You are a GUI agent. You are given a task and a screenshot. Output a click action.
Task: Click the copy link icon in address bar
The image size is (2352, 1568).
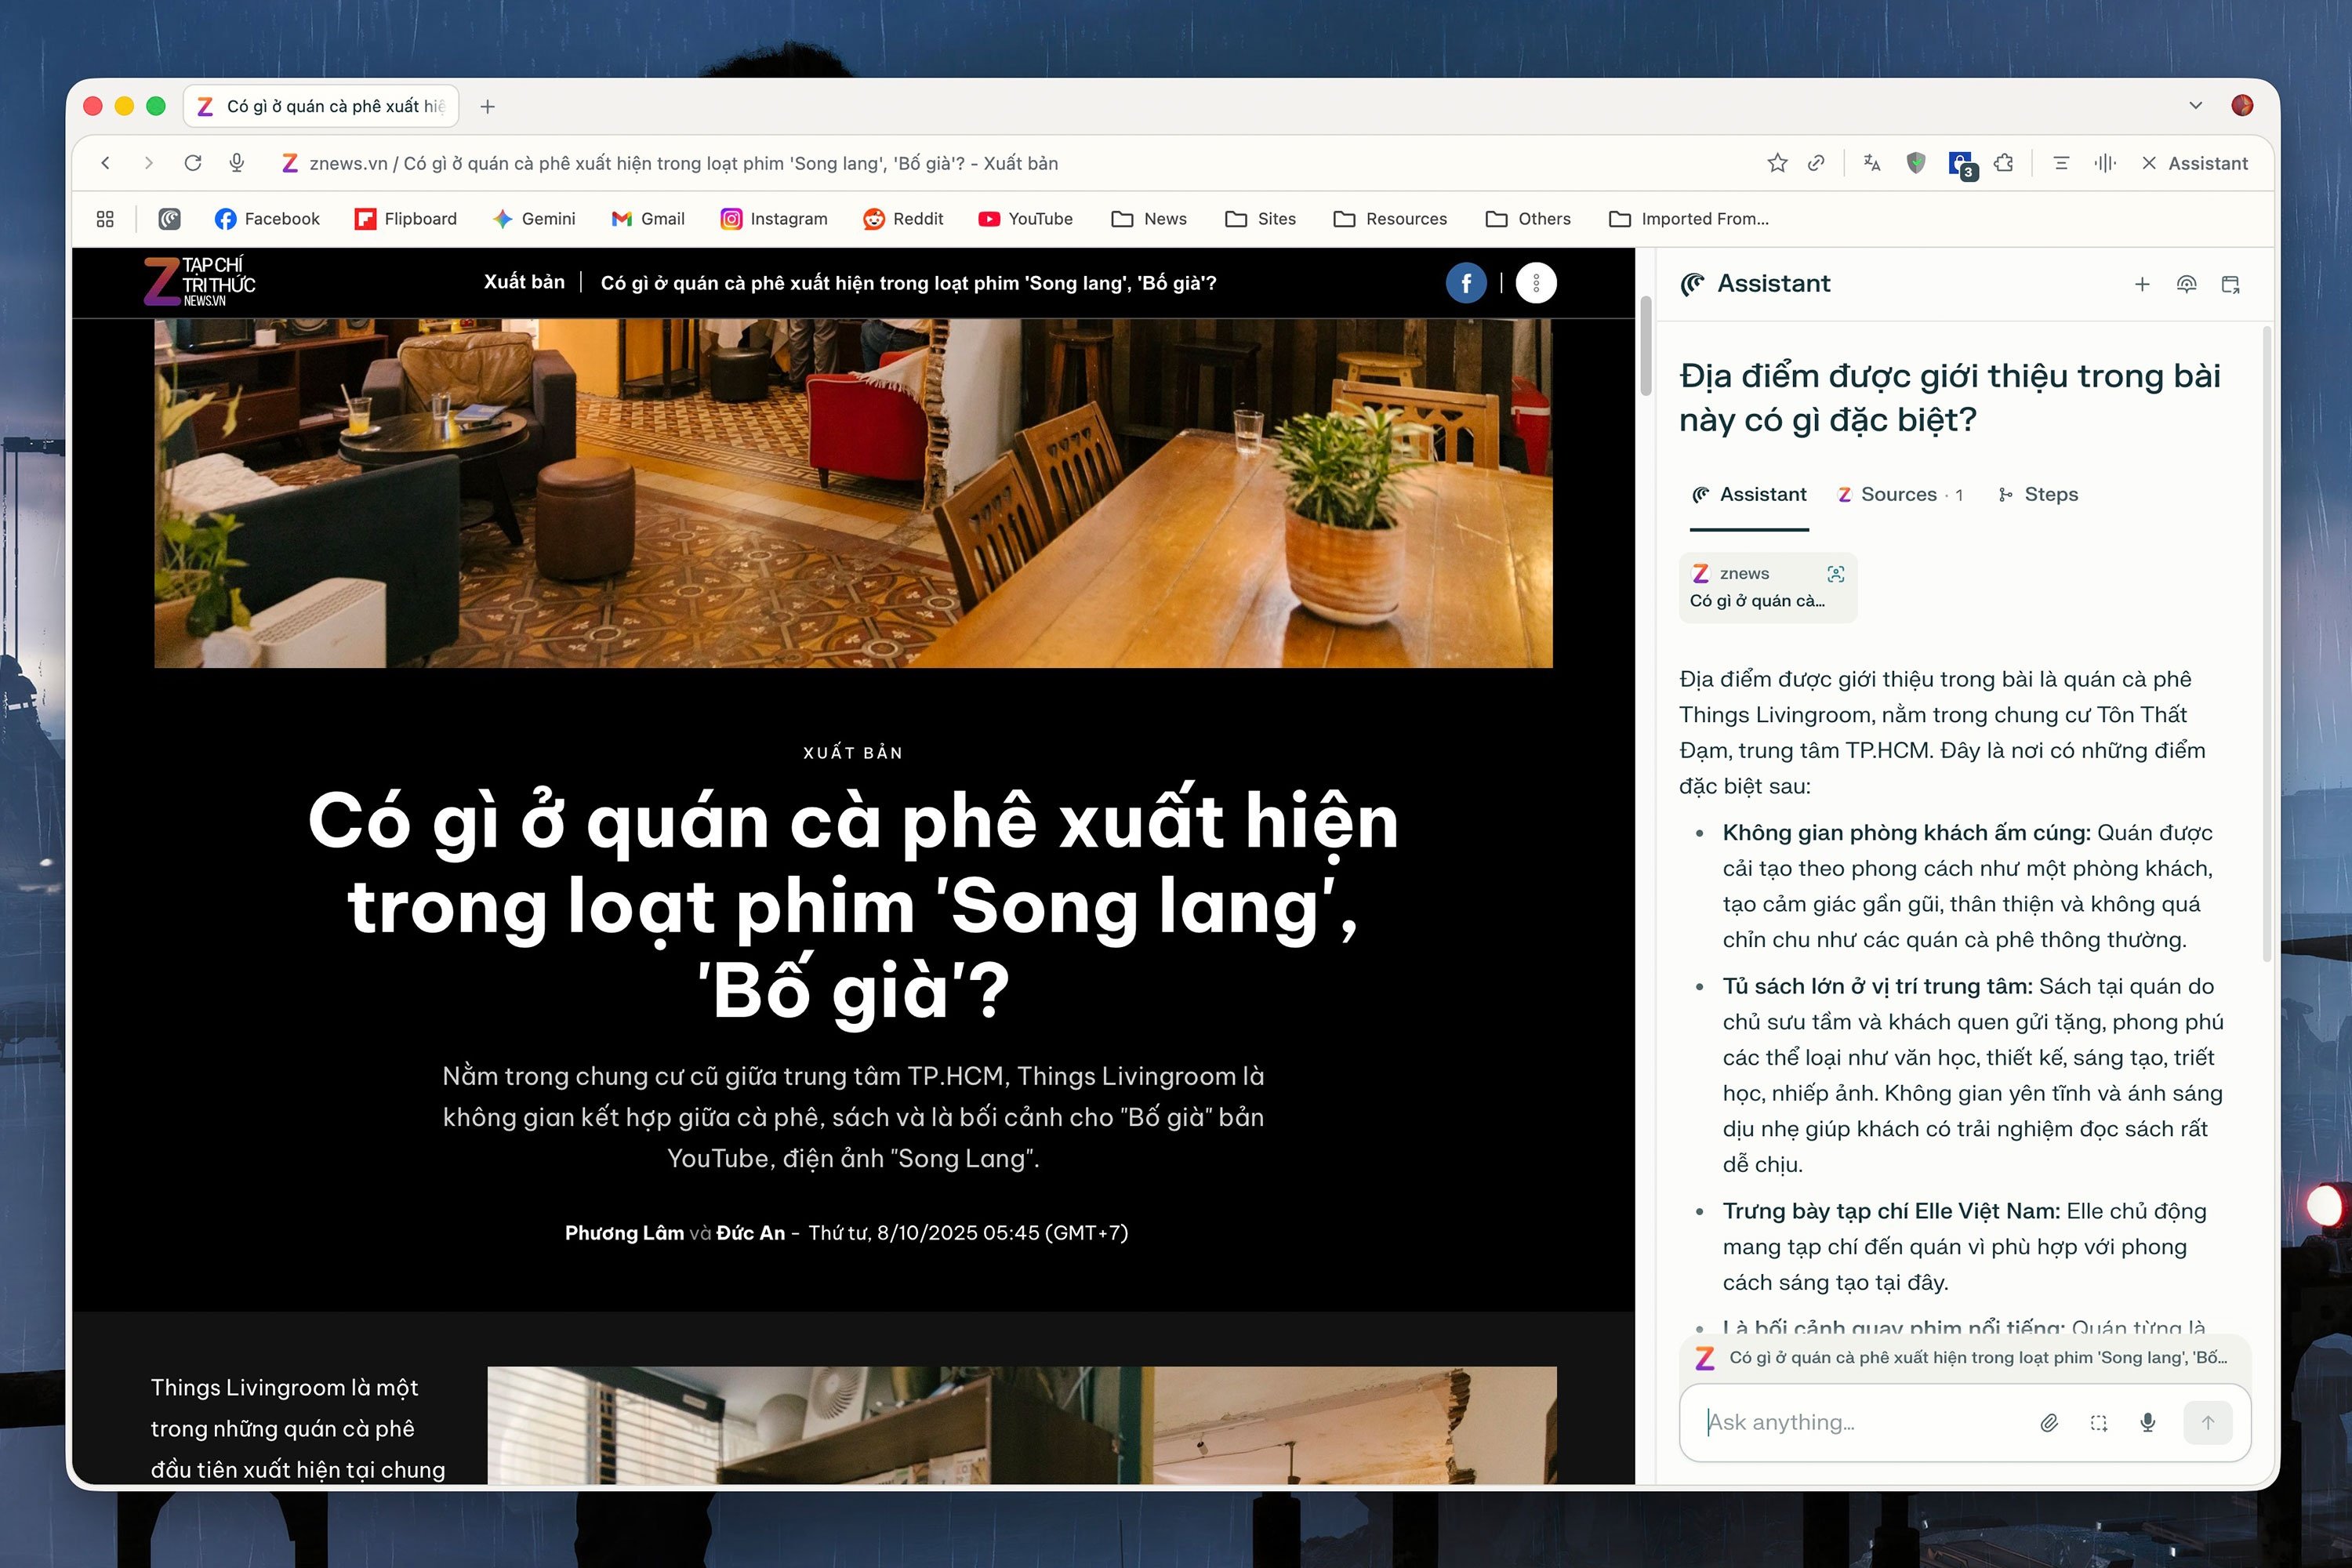[1816, 163]
